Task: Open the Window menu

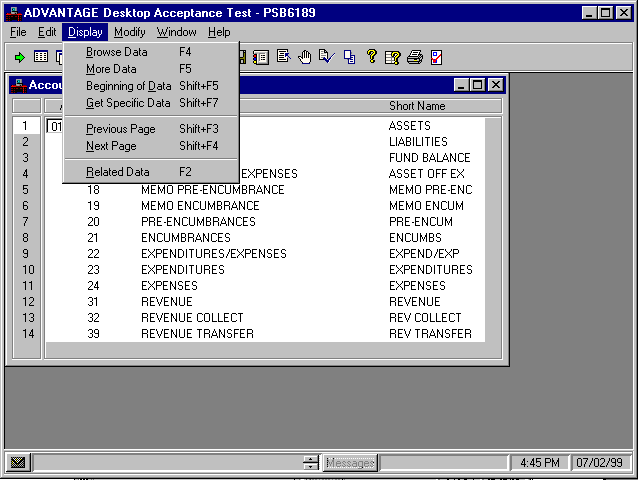Action: pyautogui.click(x=177, y=32)
